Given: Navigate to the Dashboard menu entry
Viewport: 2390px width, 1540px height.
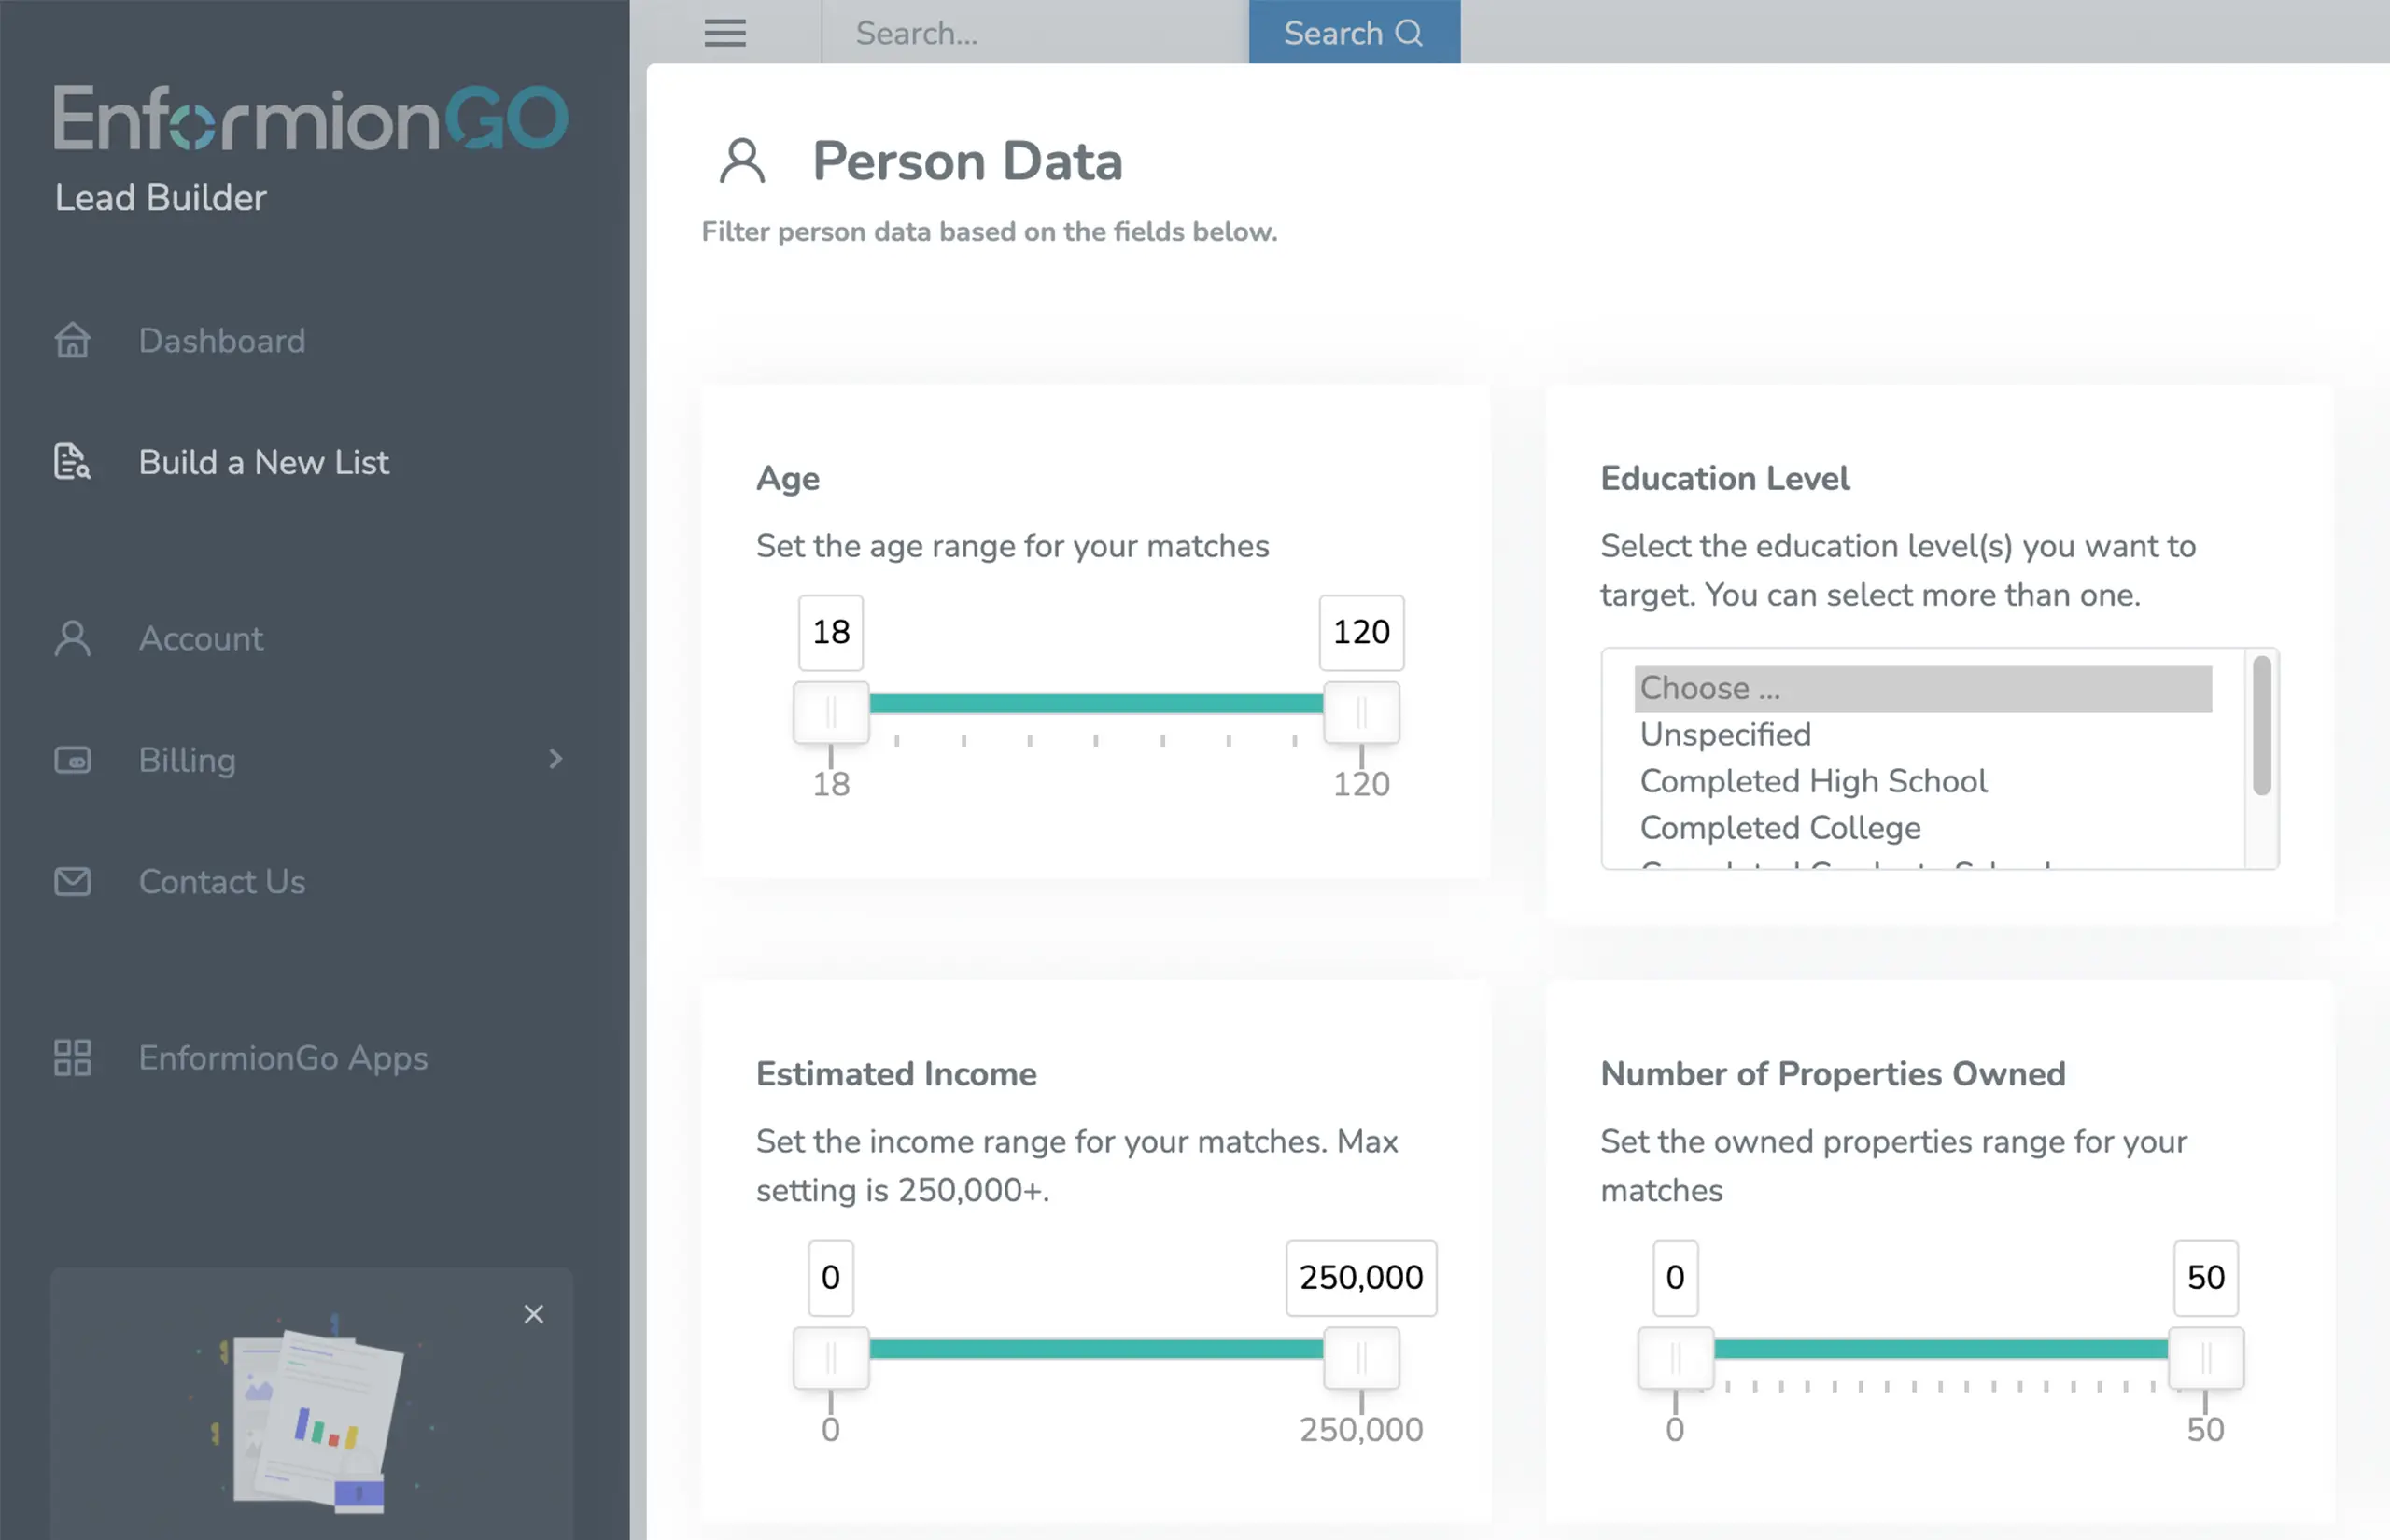Looking at the screenshot, I should pyautogui.click(x=221, y=340).
